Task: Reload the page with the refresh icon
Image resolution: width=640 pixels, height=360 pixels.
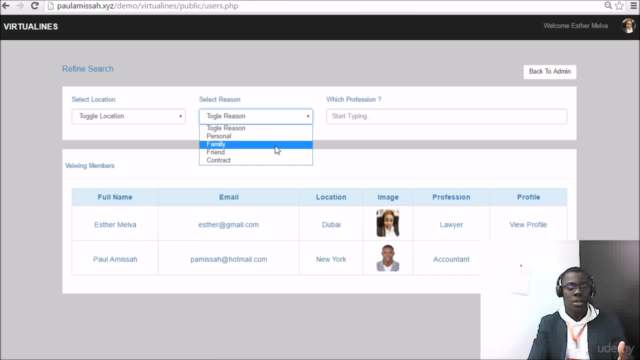Action: (35, 6)
